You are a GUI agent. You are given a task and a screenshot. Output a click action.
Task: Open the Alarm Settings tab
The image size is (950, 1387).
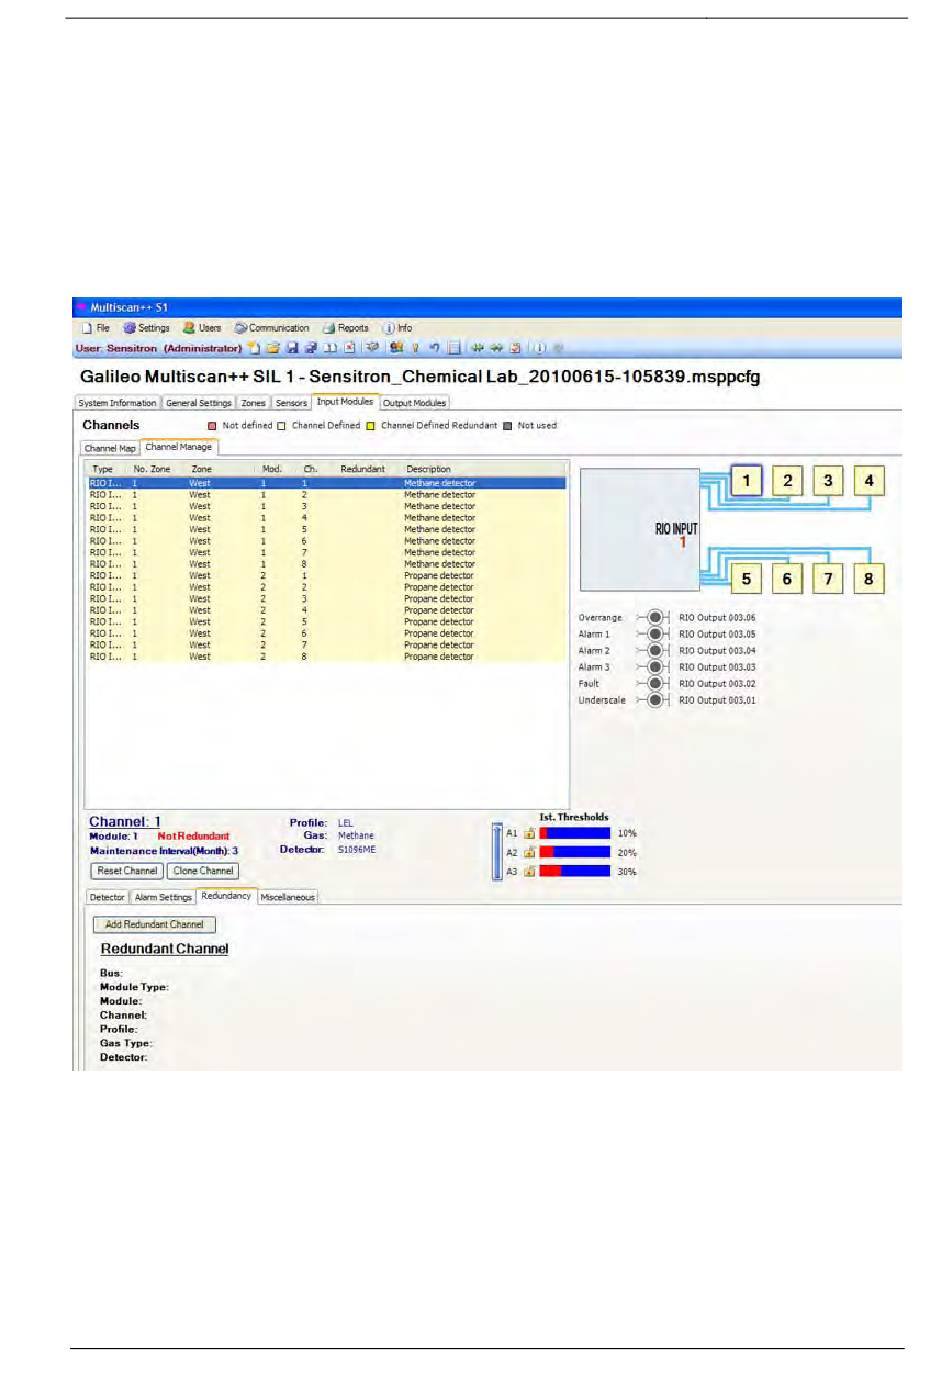pos(163,897)
